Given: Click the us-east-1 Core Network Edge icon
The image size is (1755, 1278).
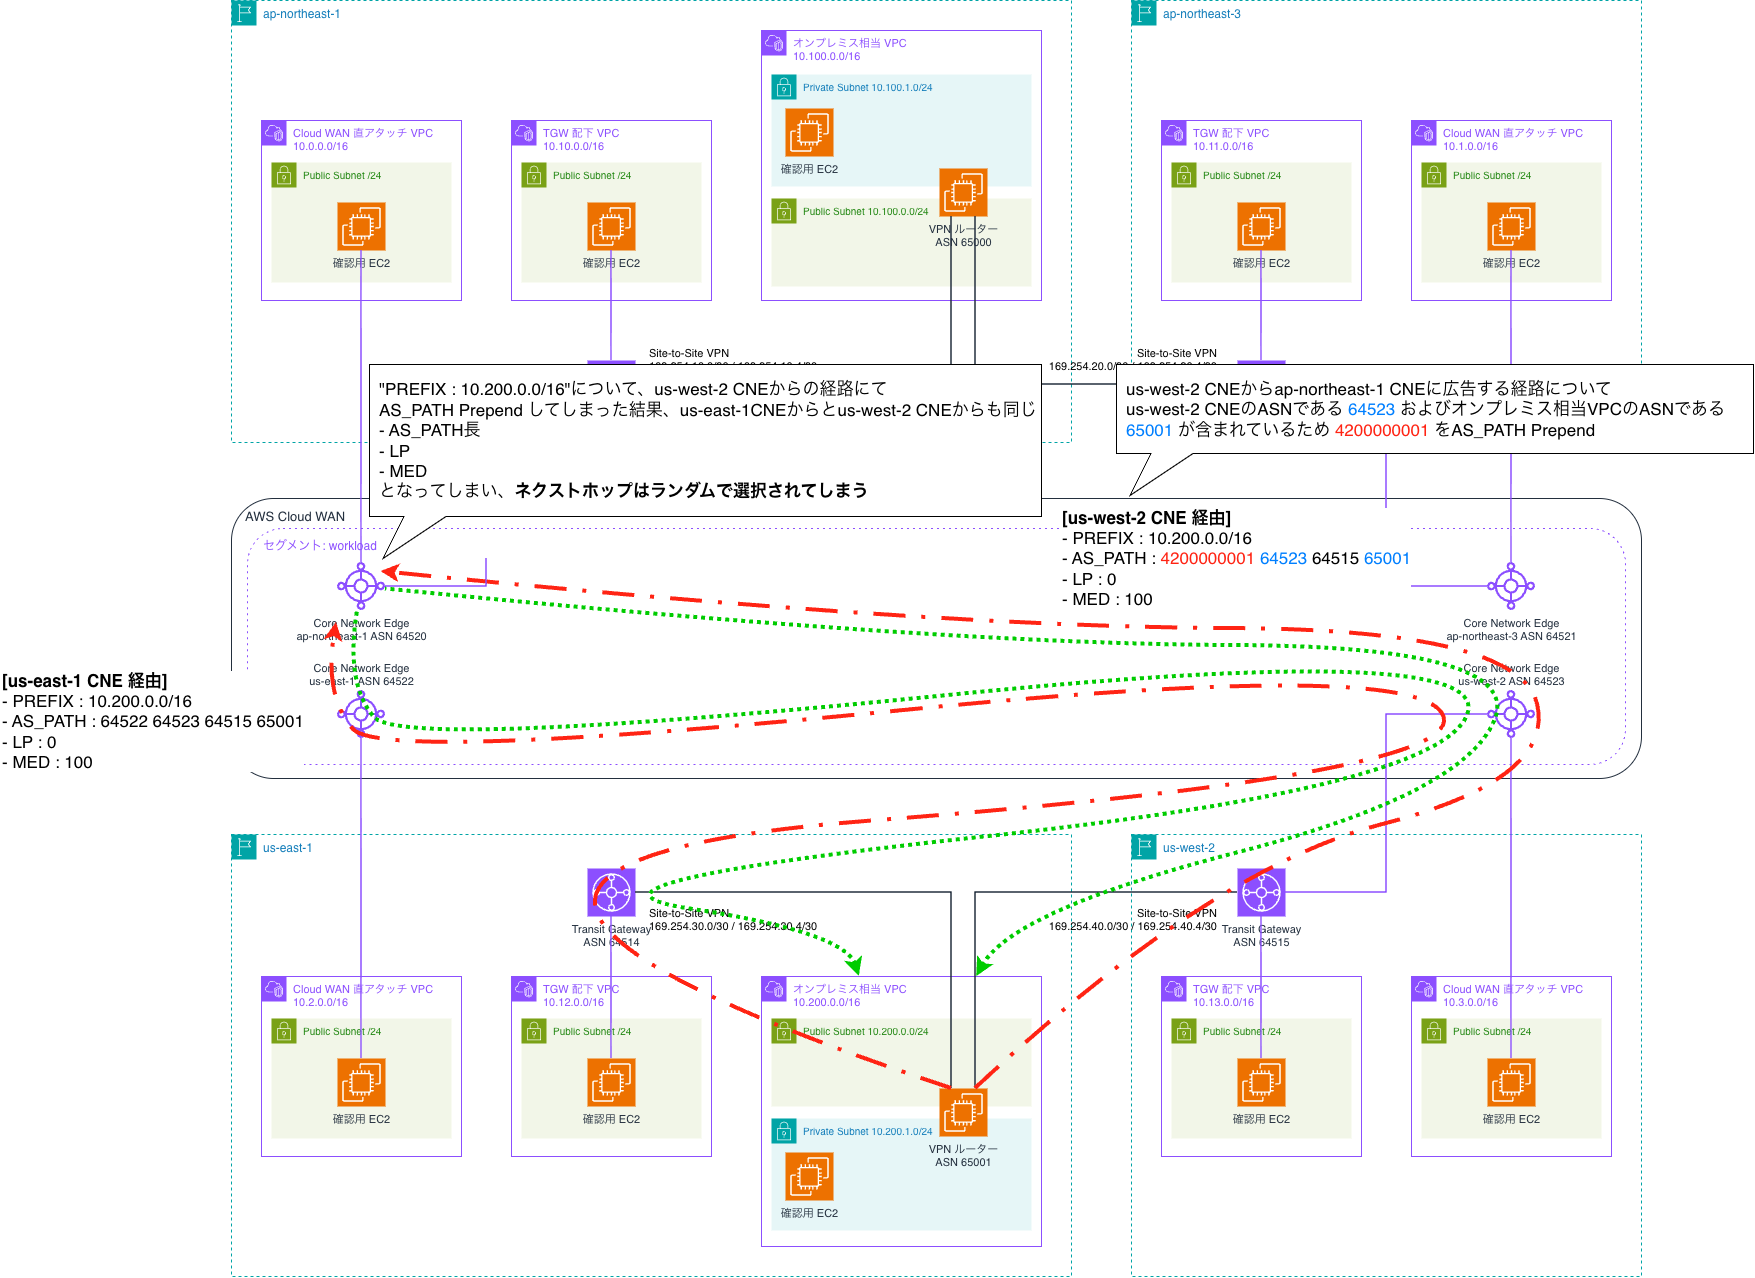Looking at the screenshot, I should pos(361,714).
